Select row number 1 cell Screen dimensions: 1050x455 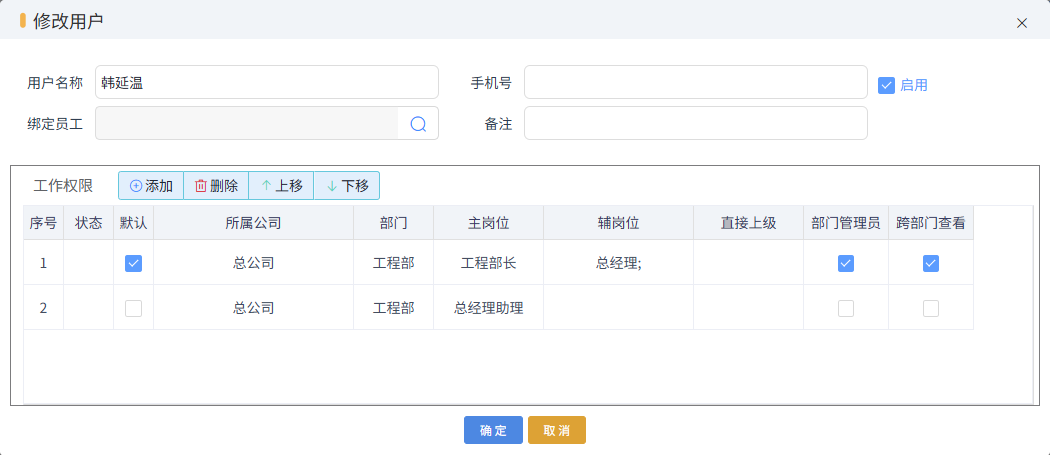click(x=44, y=263)
